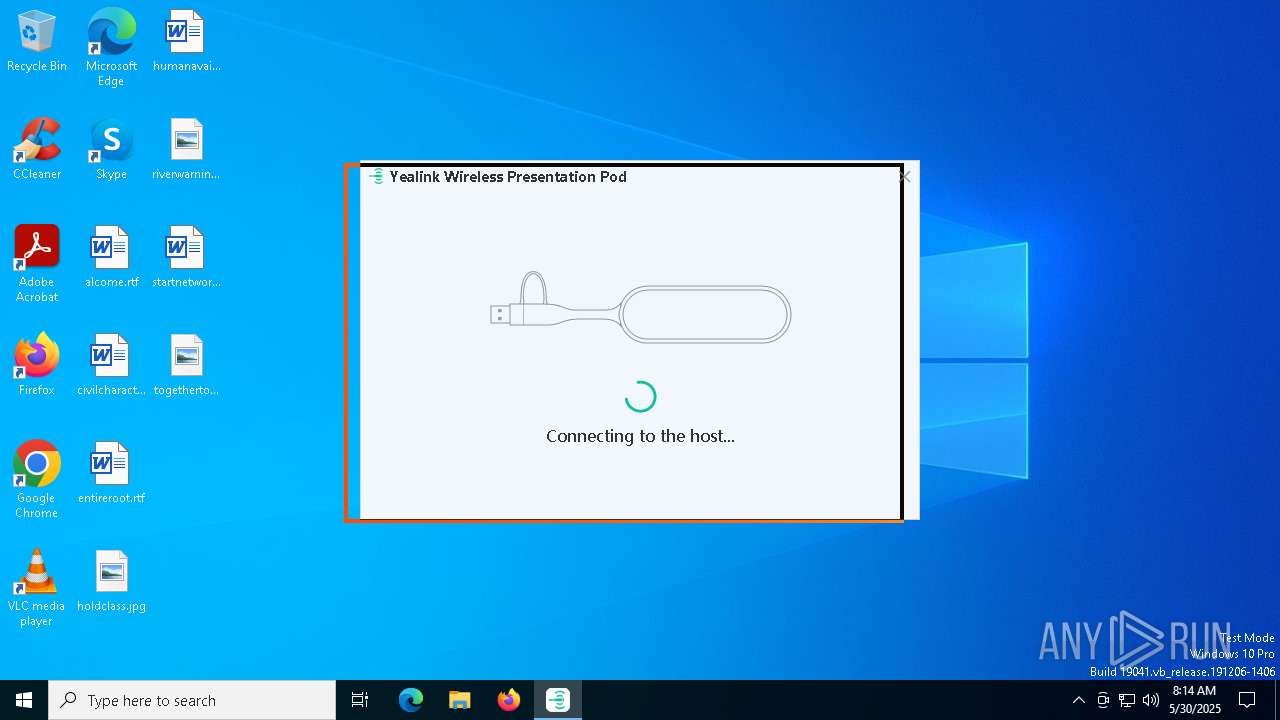
Task: Open Adobe Acrobat desktop shortcut
Action: (x=37, y=264)
